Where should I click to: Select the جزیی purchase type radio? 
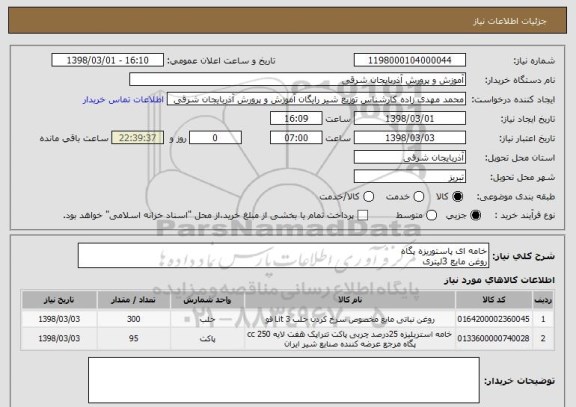pyautogui.click(x=475, y=215)
